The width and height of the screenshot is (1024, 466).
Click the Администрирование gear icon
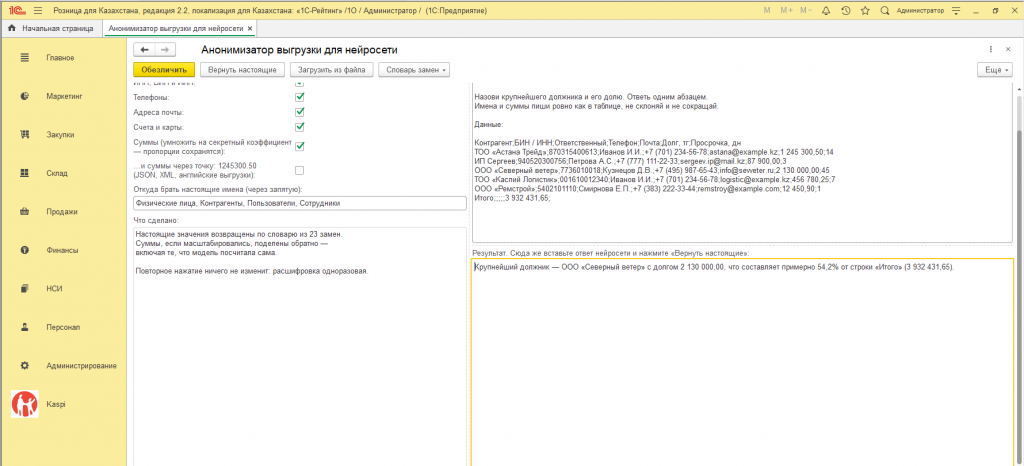pyautogui.click(x=25, y=365)
